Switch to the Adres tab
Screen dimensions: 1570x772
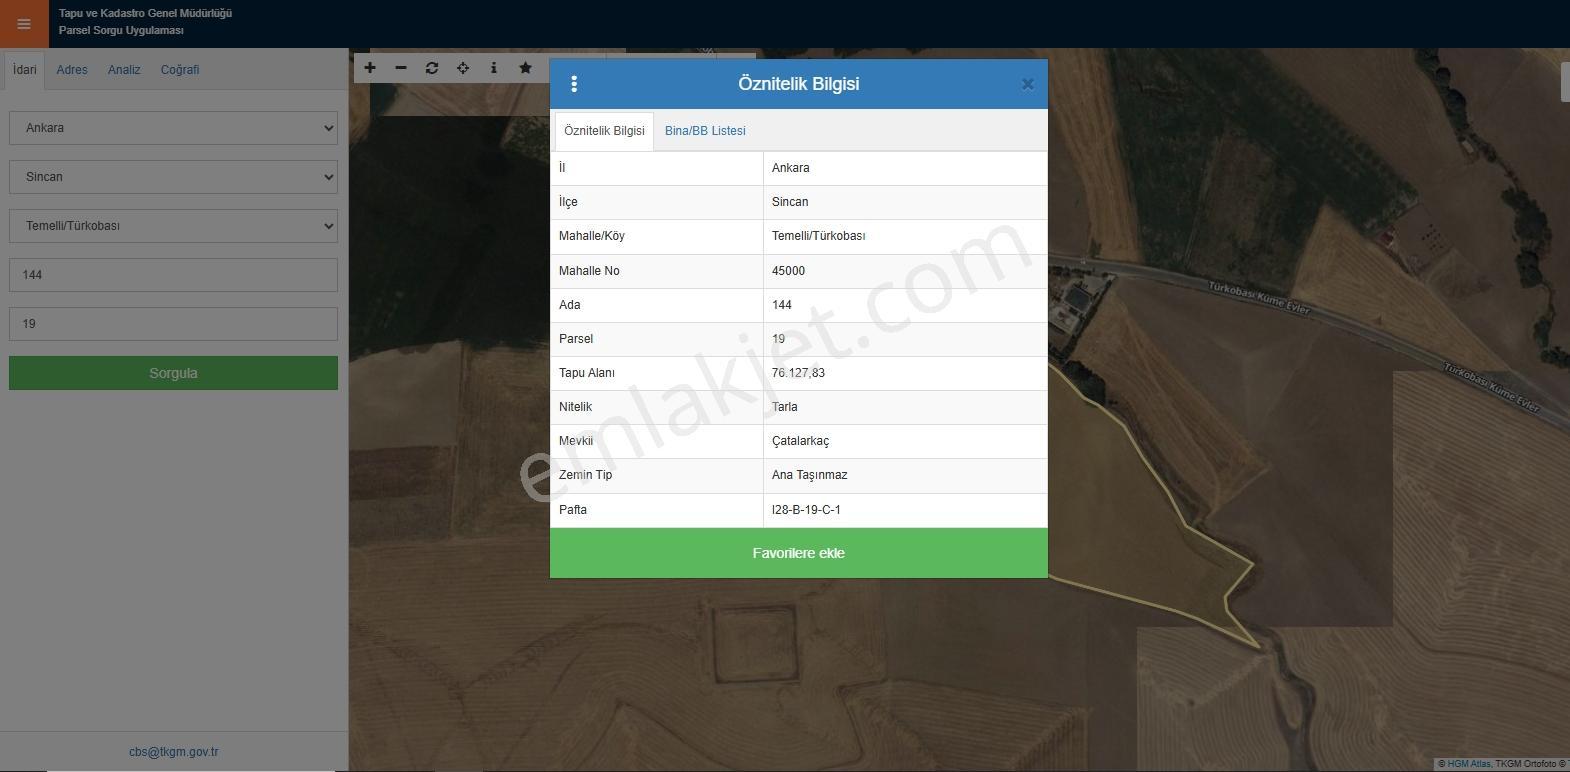click(x=72, y=70)
